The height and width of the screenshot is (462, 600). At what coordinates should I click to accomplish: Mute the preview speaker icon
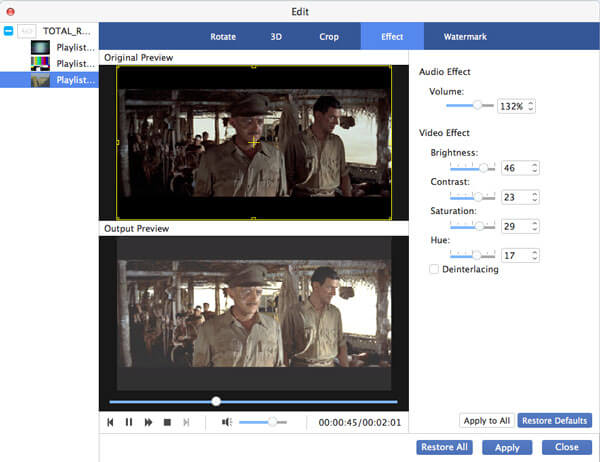click(227, 422)
